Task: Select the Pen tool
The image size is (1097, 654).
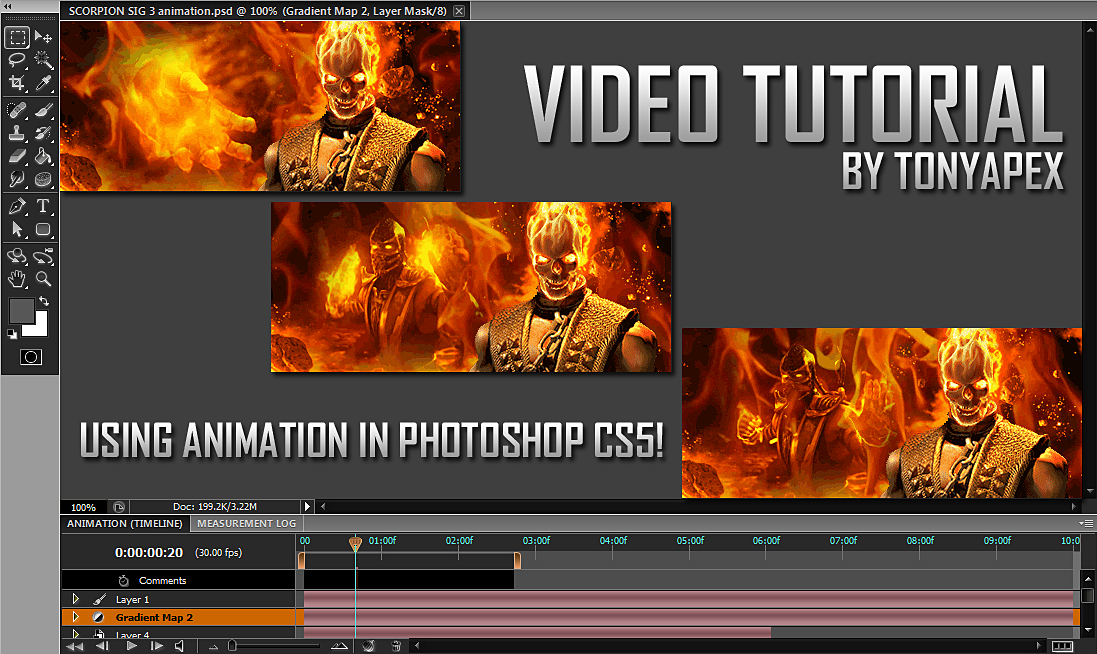Action: (17, 206)
